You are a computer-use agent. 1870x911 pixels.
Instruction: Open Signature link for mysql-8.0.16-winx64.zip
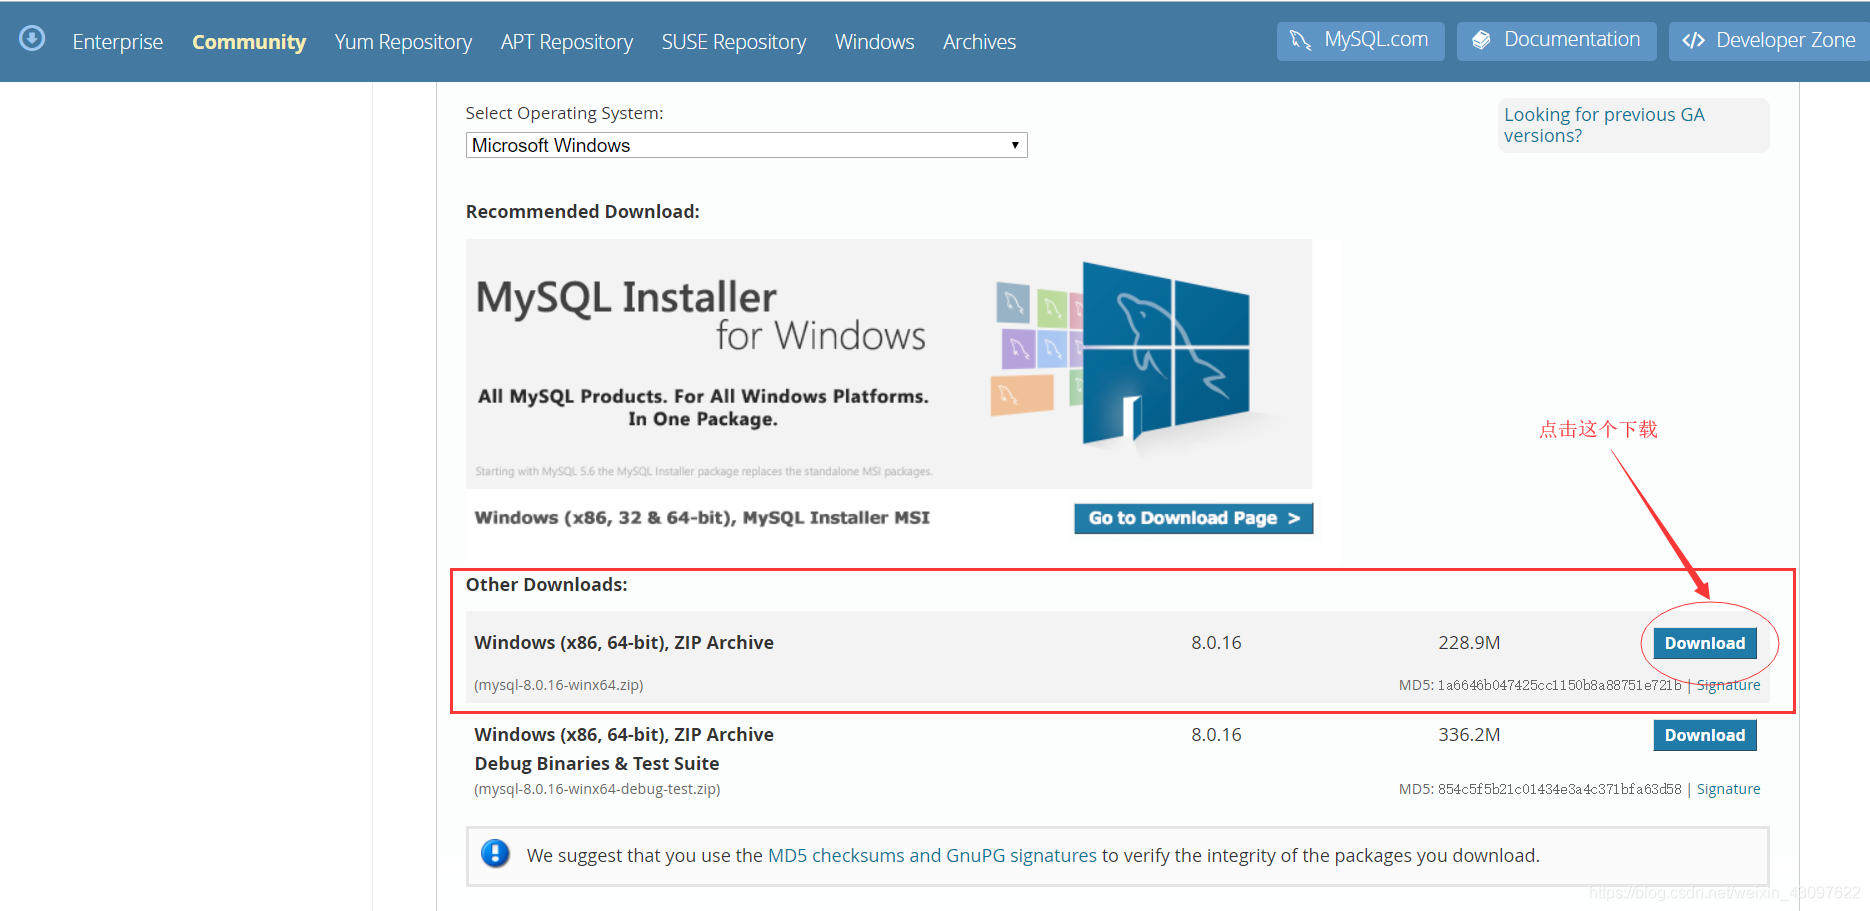(1728, 685)
